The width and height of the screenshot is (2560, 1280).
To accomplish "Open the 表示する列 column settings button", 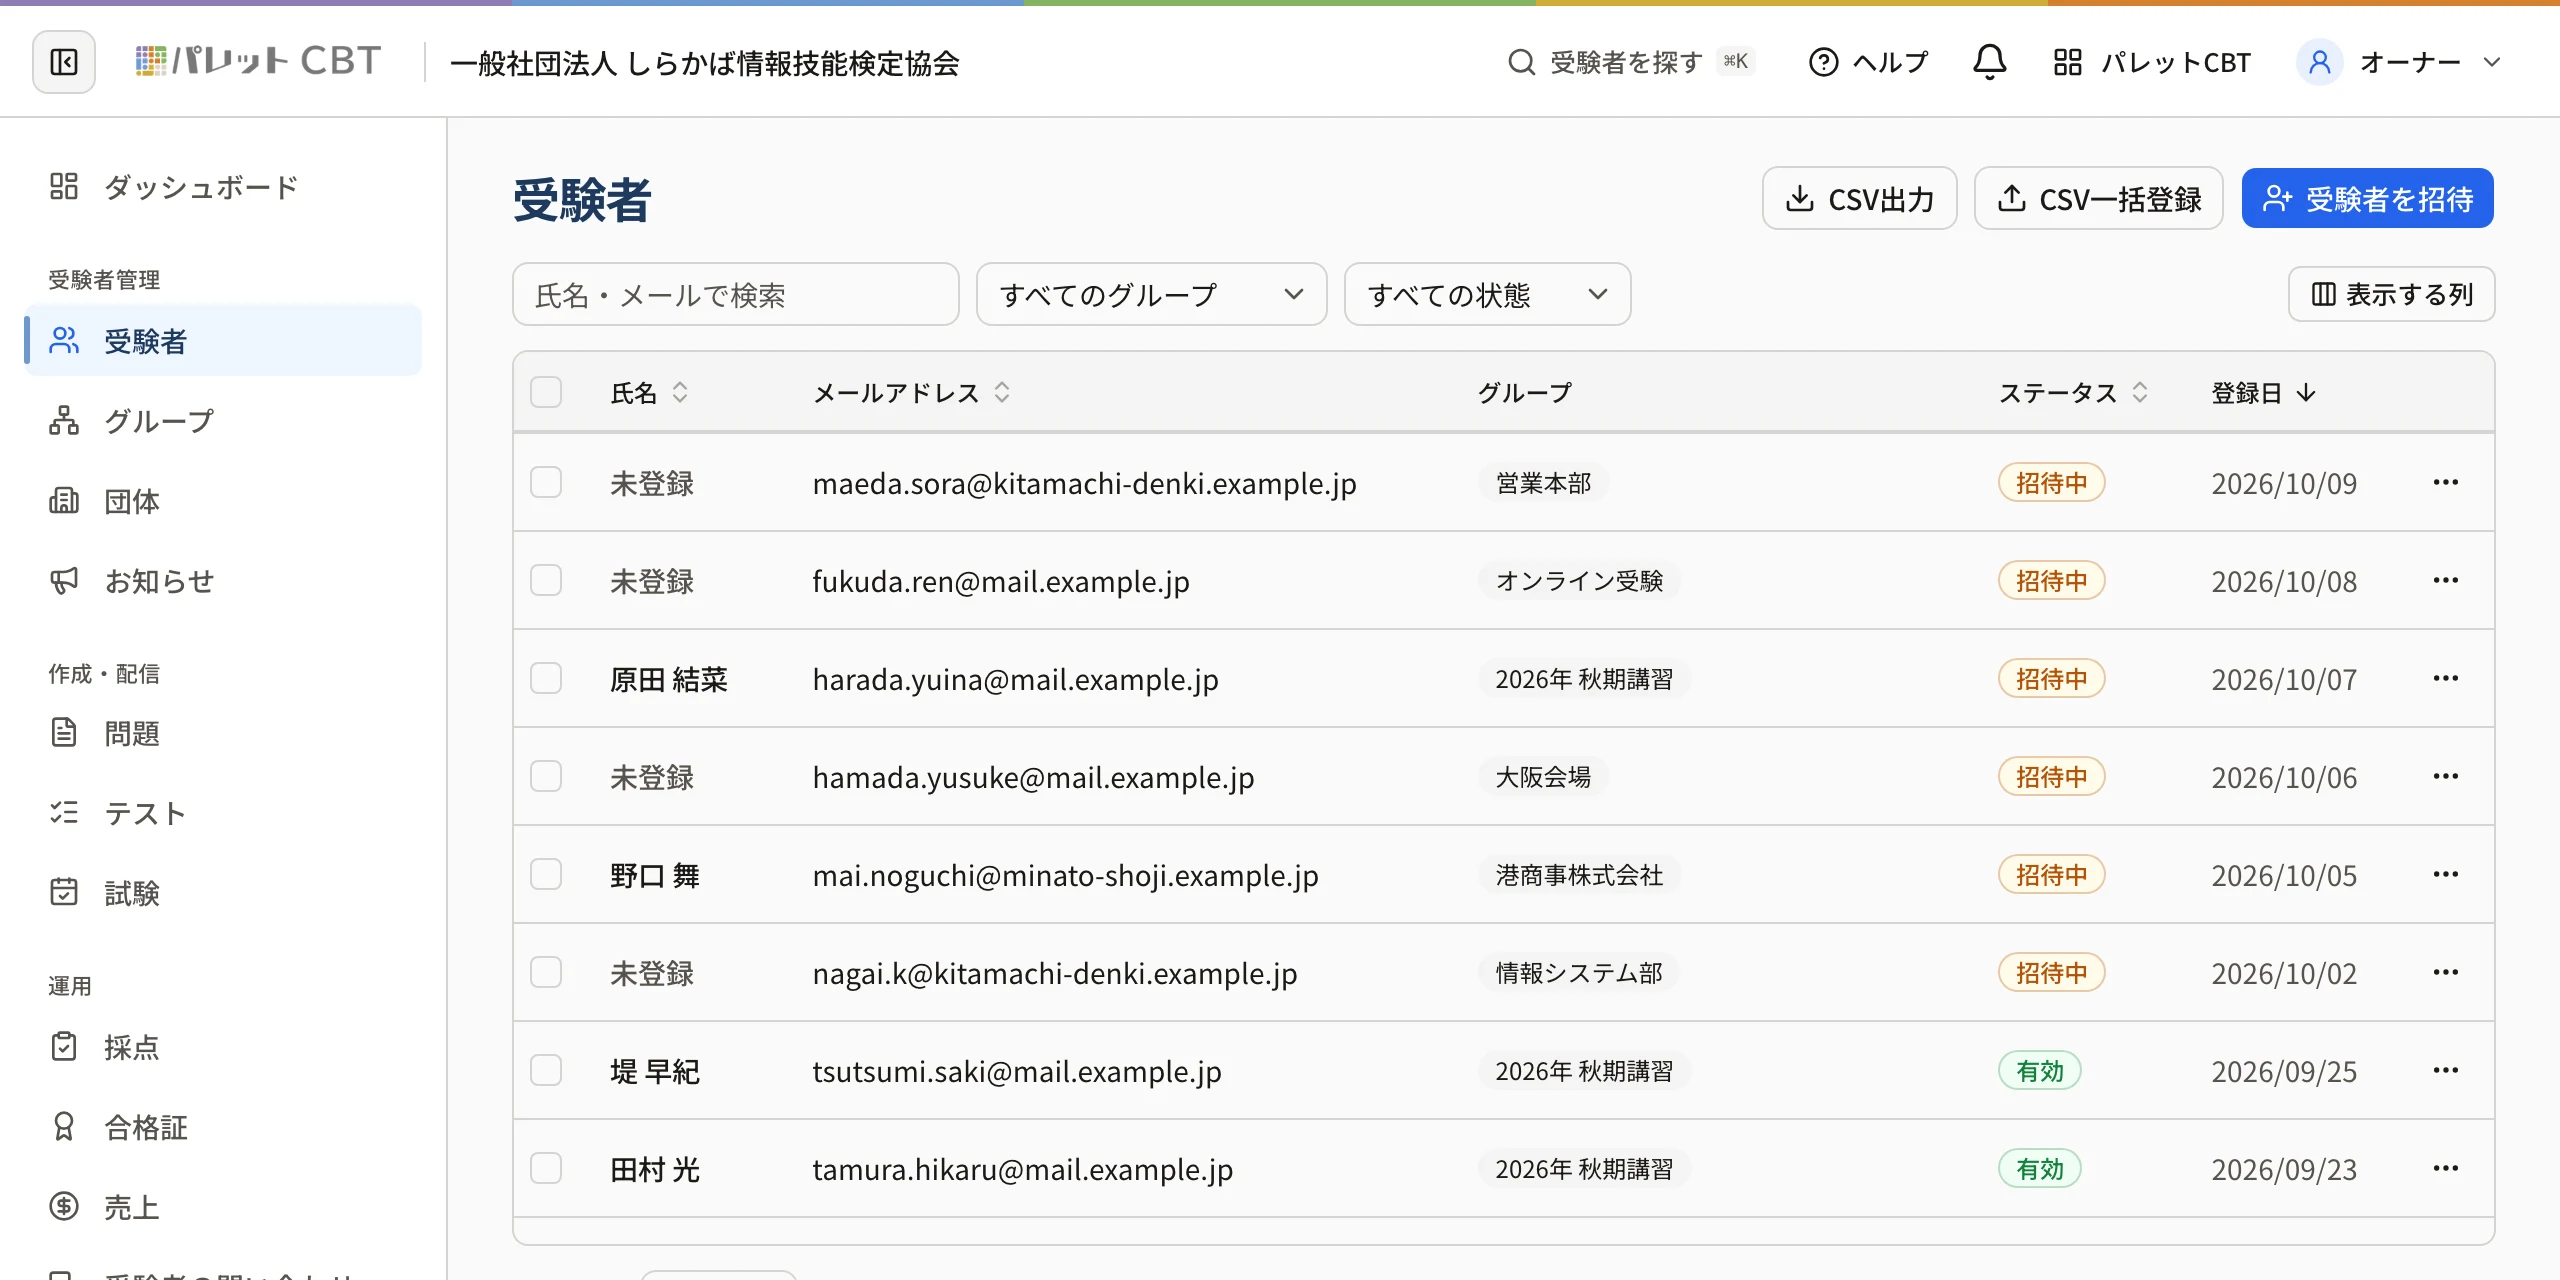I will (2391, 295).
